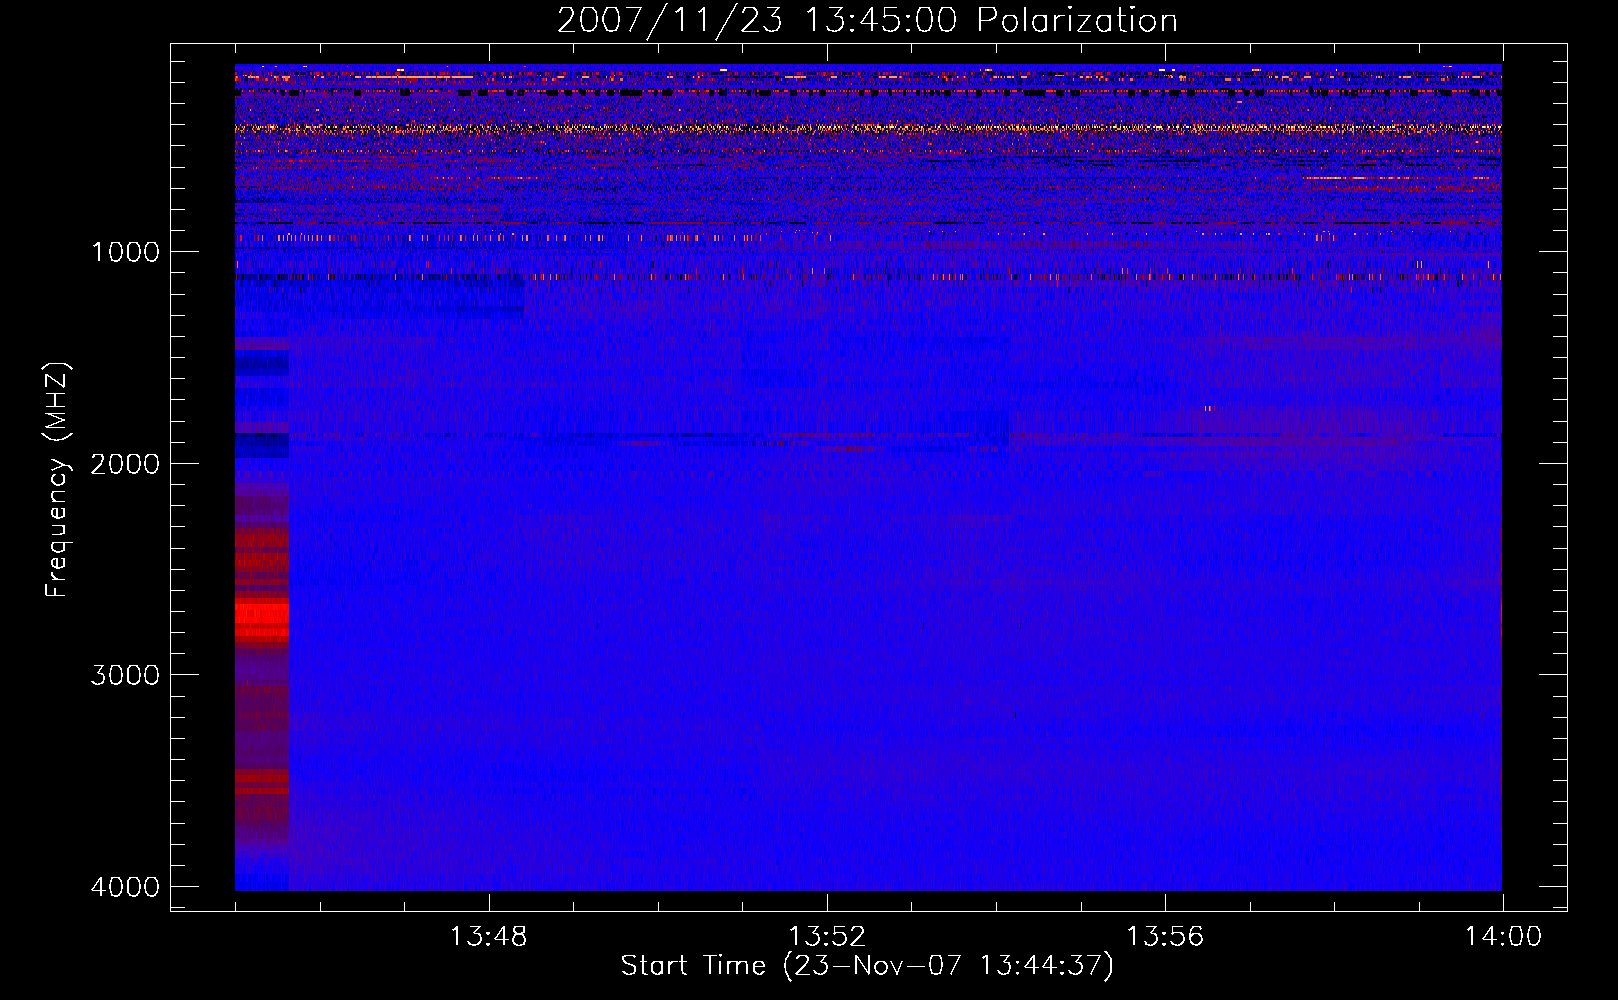This screenshot has width=1618, height=1000.
Task: Click the 1000 frequency tick label
Action: (125, 251)
